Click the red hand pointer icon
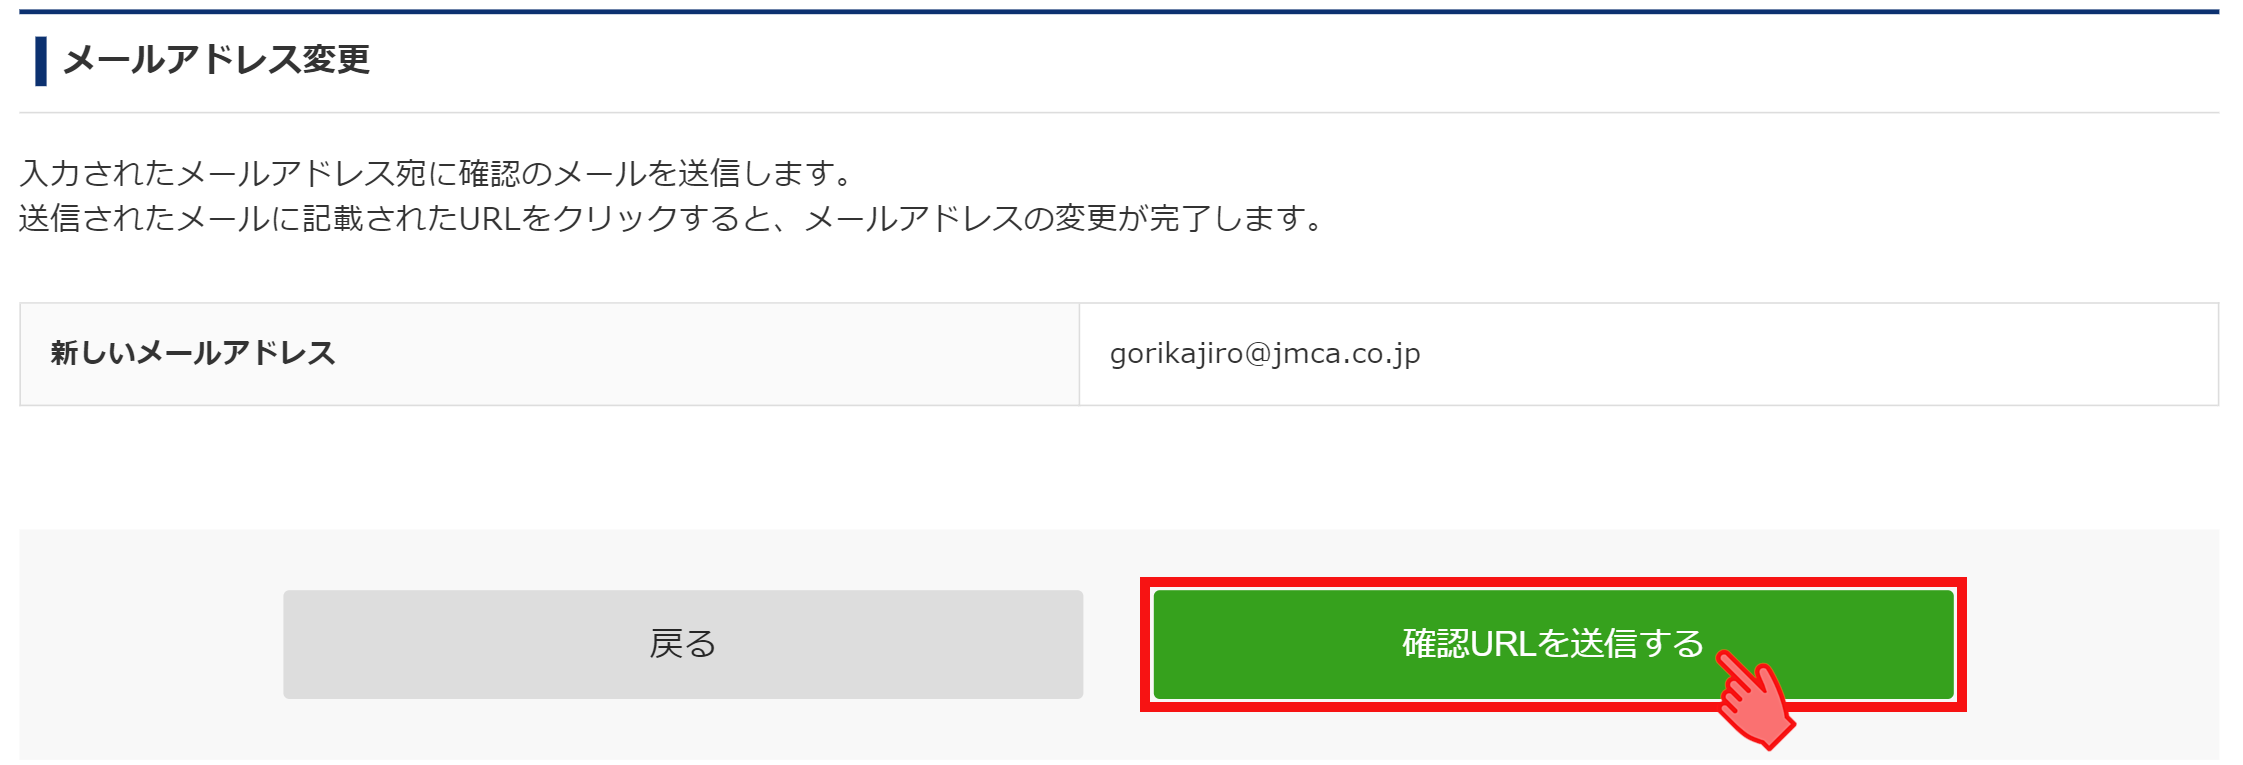 pos(1756,699)
